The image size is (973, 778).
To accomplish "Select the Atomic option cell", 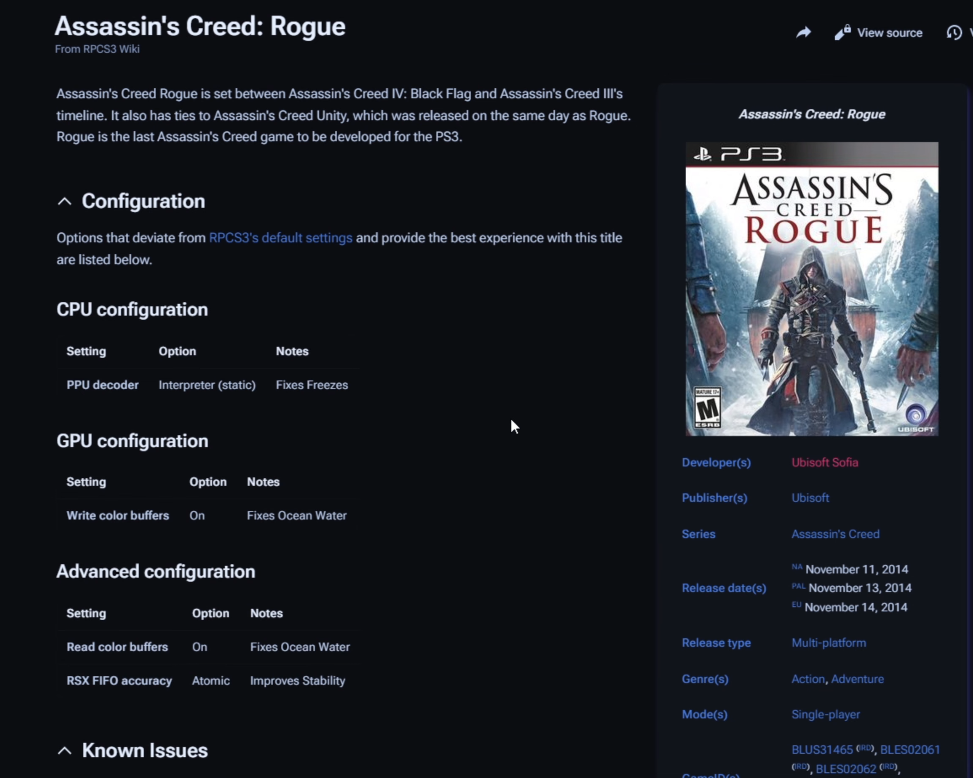I will click(x=210, y=681).
